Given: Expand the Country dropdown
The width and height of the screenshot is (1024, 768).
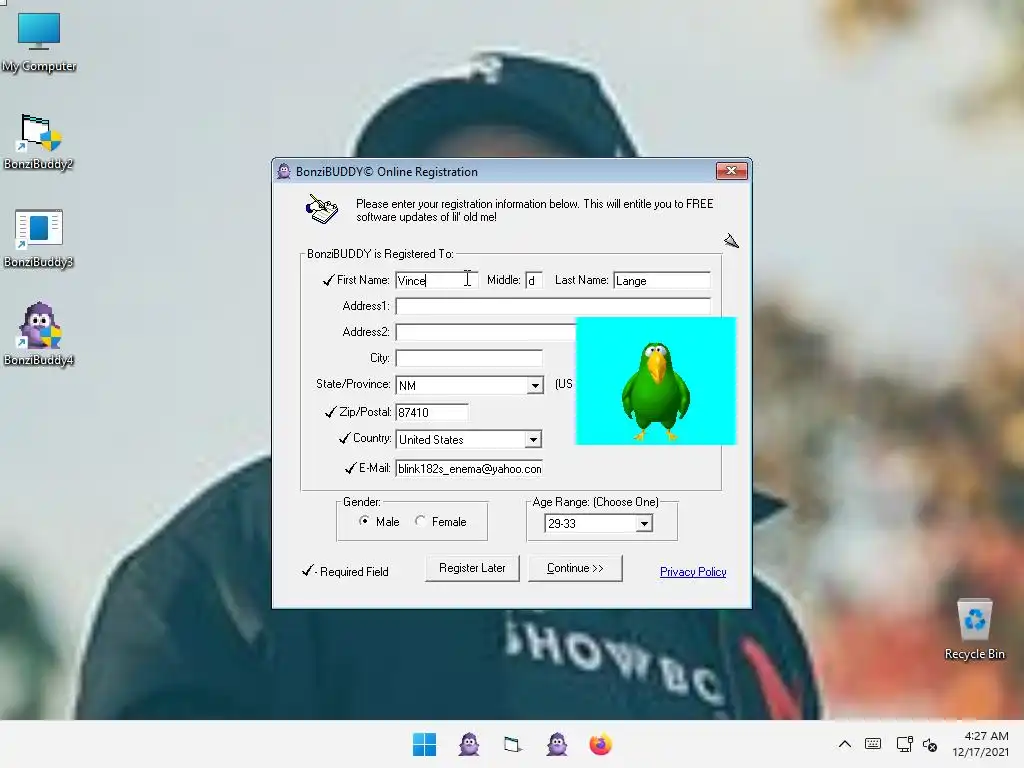Looking at the screenshot, I should point(533,440).
